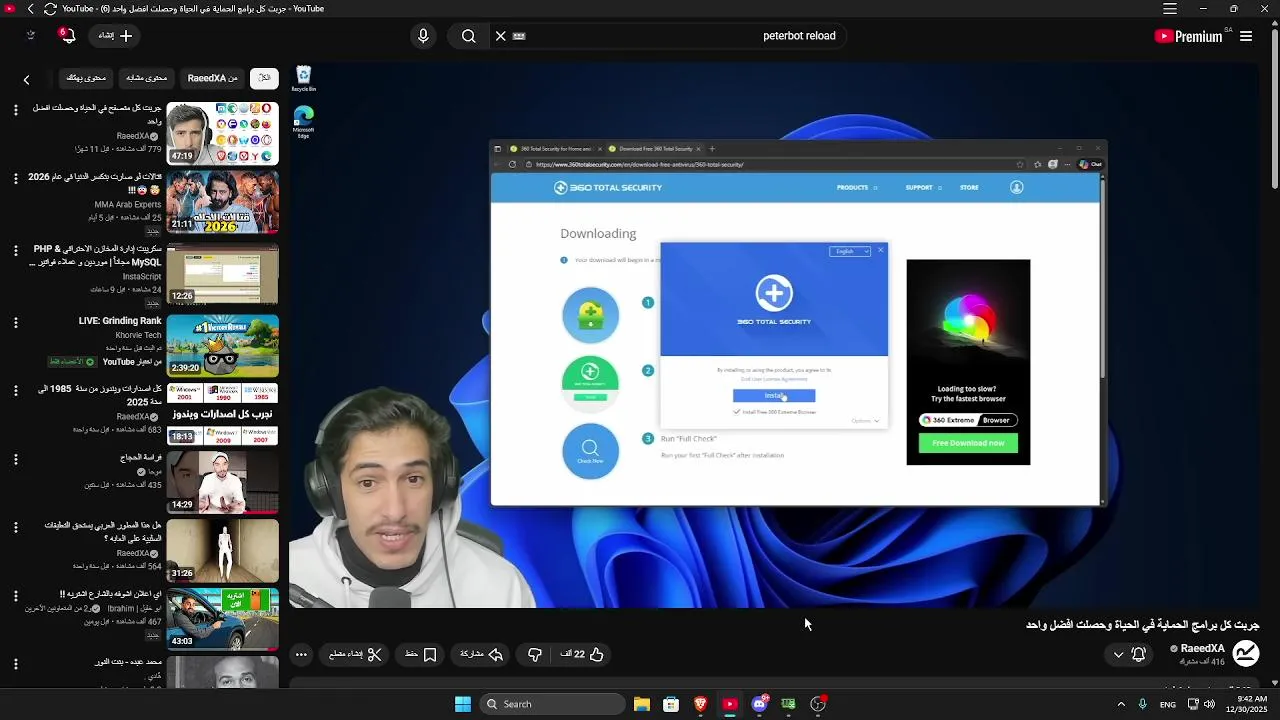Create a clip (إنشاء مقطع)

(356, 655)
